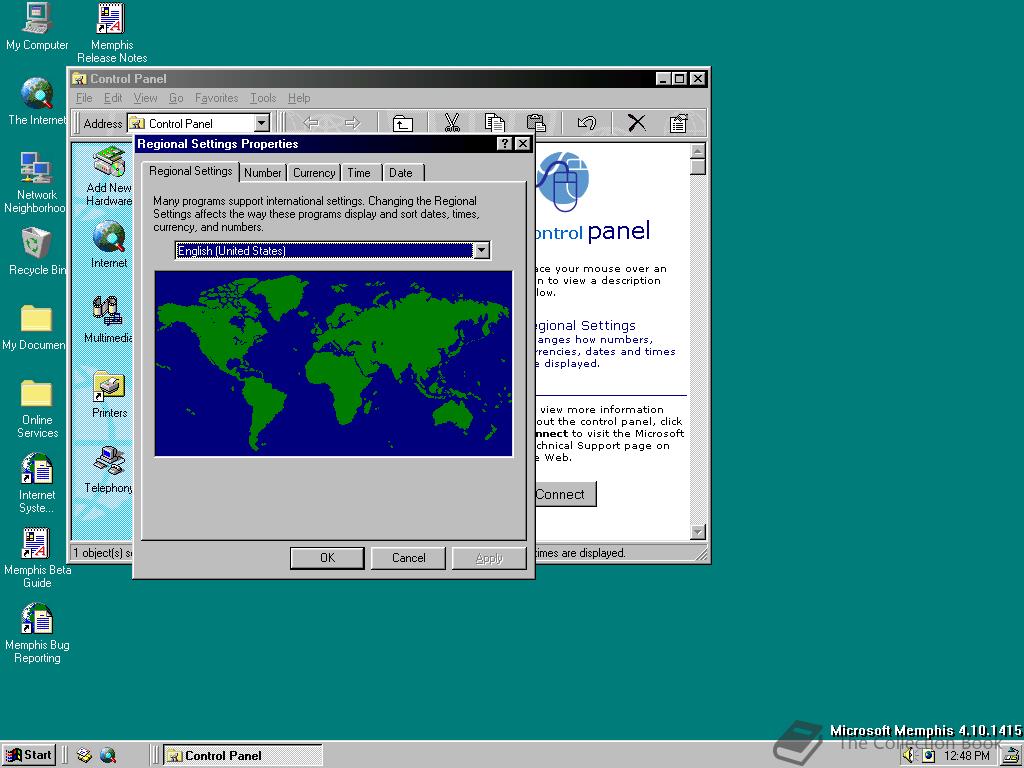The image size is (1024, 768).
Task: Select My Documents folder on desktop
Action: (x=35, y=327)
